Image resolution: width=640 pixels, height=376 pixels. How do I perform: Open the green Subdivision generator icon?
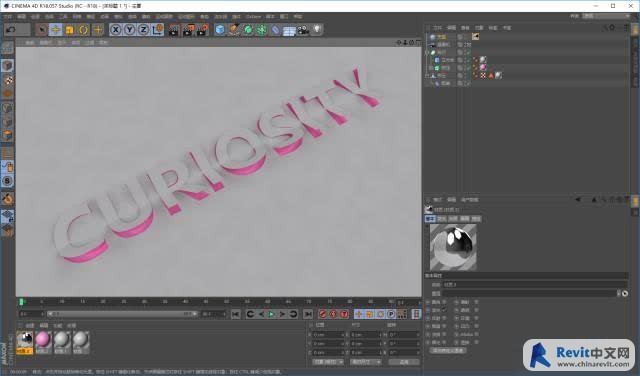(248, 30)
